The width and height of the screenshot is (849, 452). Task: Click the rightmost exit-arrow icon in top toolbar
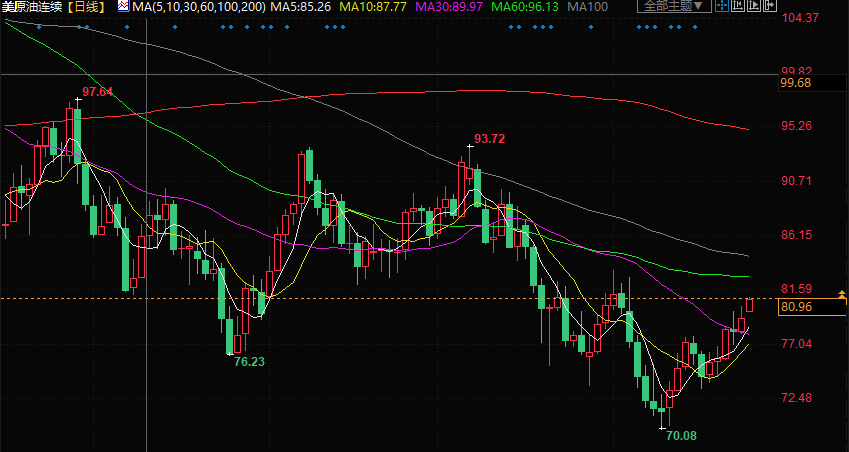770,5
